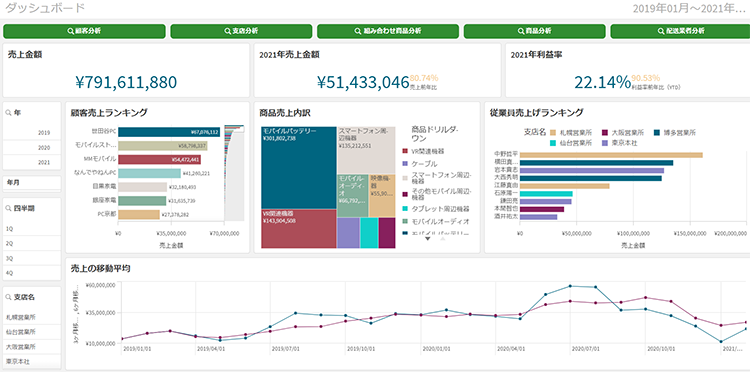Select the スマートフォン周辺機器 treemap tile
The image size is (750, 372).
pos(366,150)
